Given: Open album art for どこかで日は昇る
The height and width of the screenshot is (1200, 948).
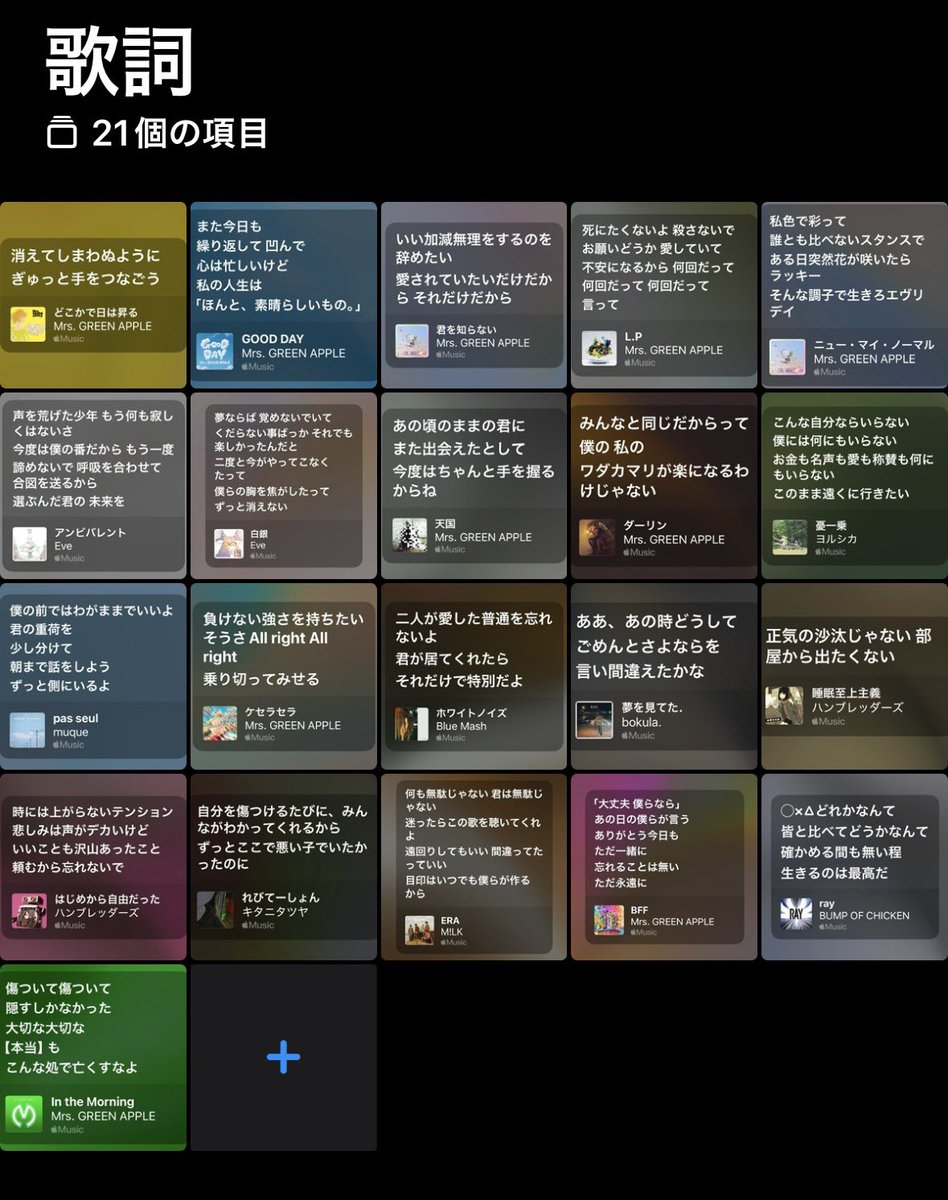Looking at the screenshot, I should [27, 325].
